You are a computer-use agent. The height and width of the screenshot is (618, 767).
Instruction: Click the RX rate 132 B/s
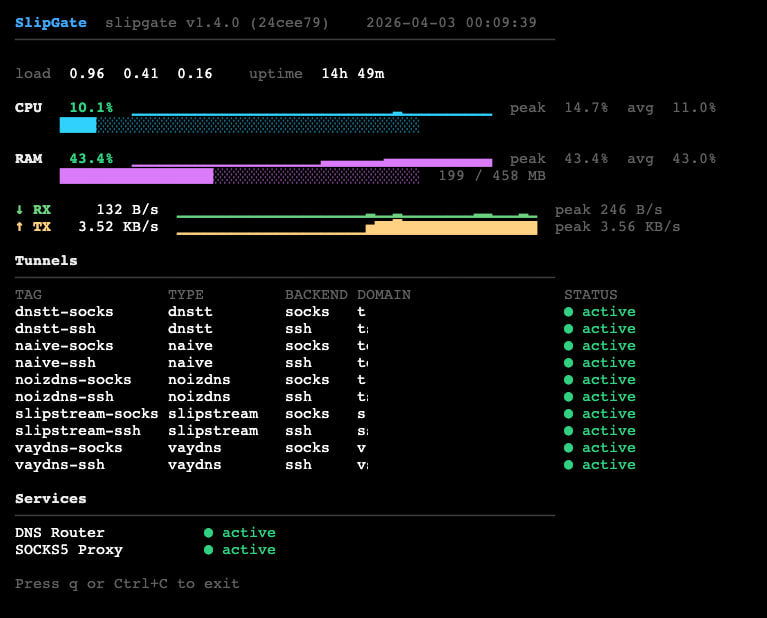point(127,209)
